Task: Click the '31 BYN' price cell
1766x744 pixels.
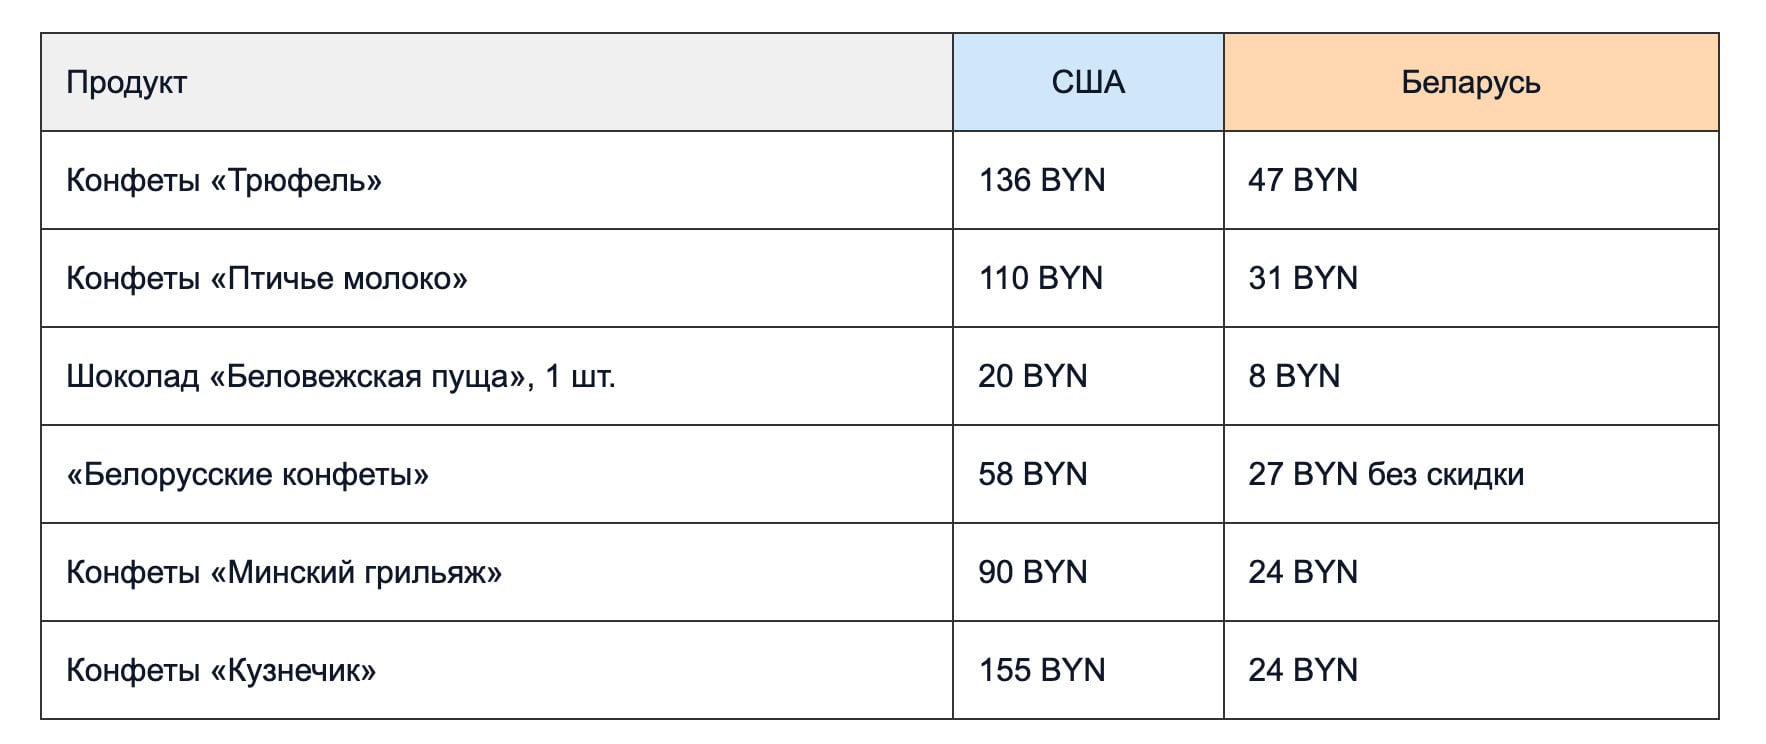Action: click(1303, 278)
